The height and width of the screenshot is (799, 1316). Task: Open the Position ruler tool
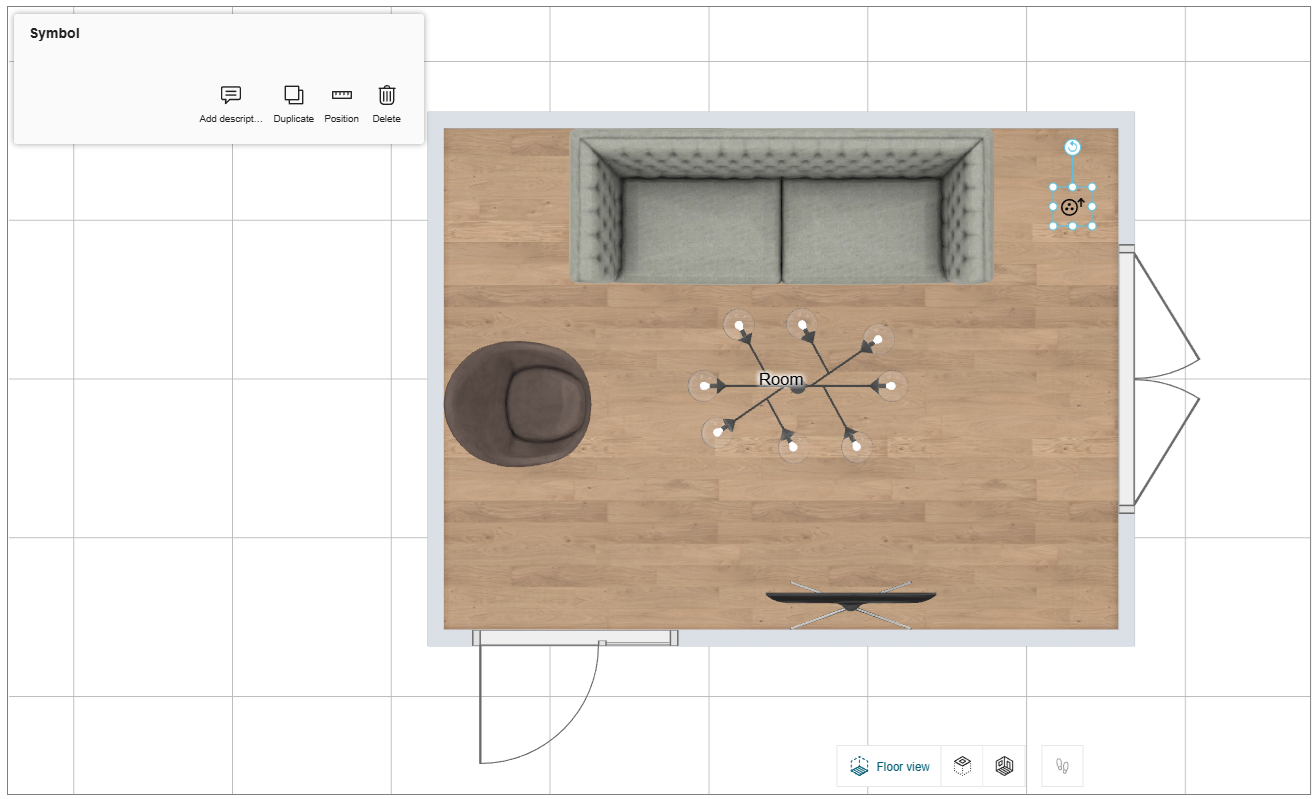pos(342,96)
